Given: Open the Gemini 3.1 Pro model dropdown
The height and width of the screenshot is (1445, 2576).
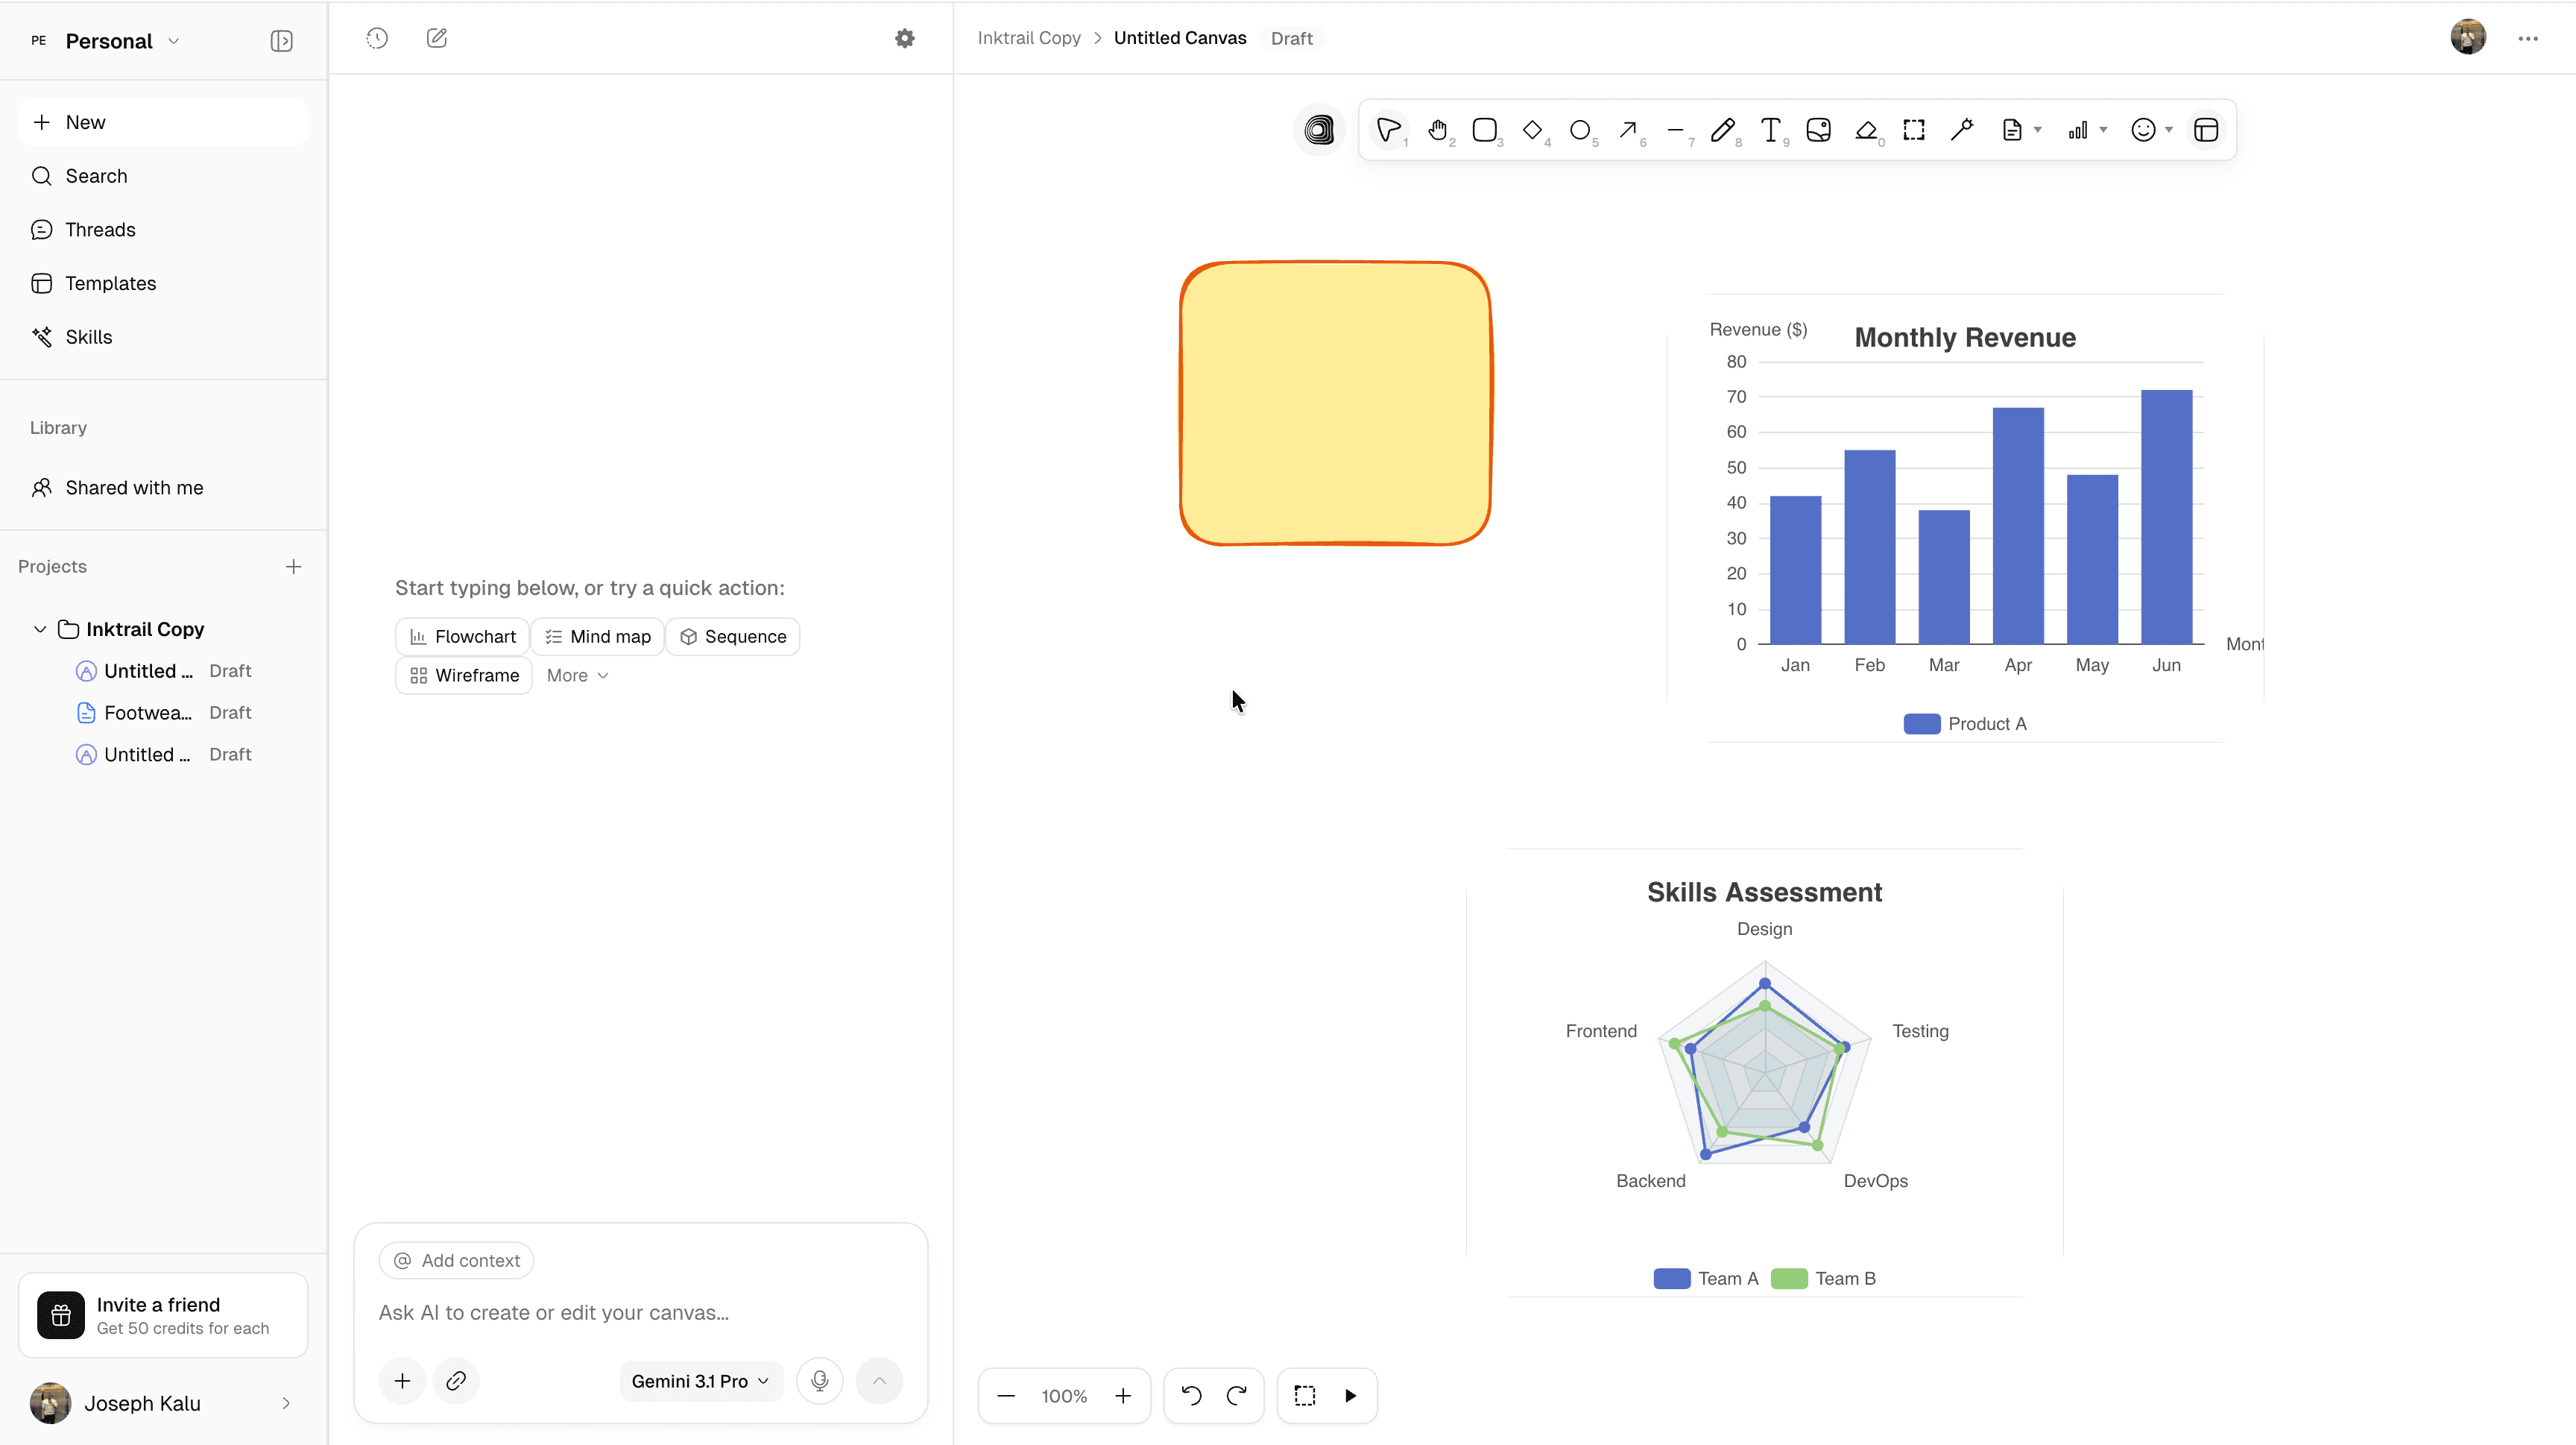Looking at the screenshot, I should (x=700, y=1381).
